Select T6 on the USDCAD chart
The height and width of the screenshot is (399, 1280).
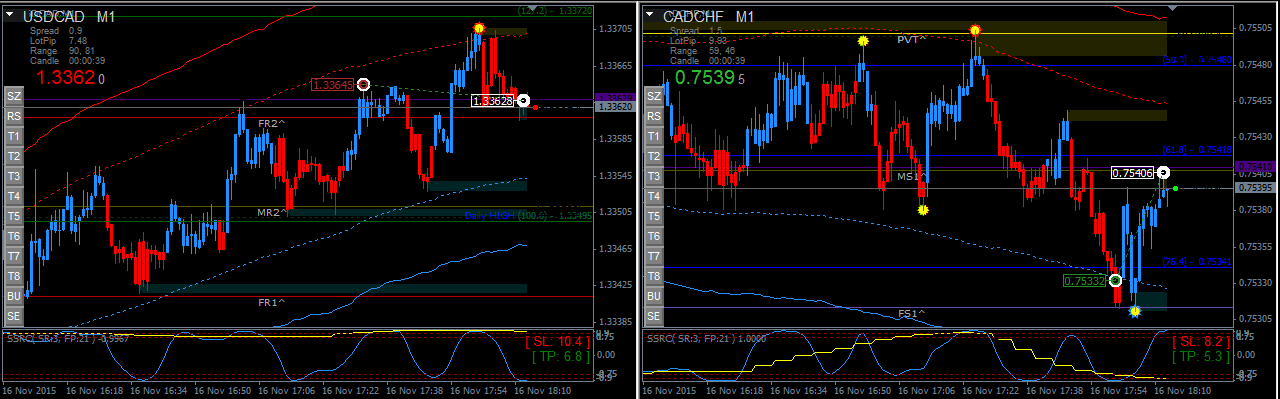[x=14, y=236]
